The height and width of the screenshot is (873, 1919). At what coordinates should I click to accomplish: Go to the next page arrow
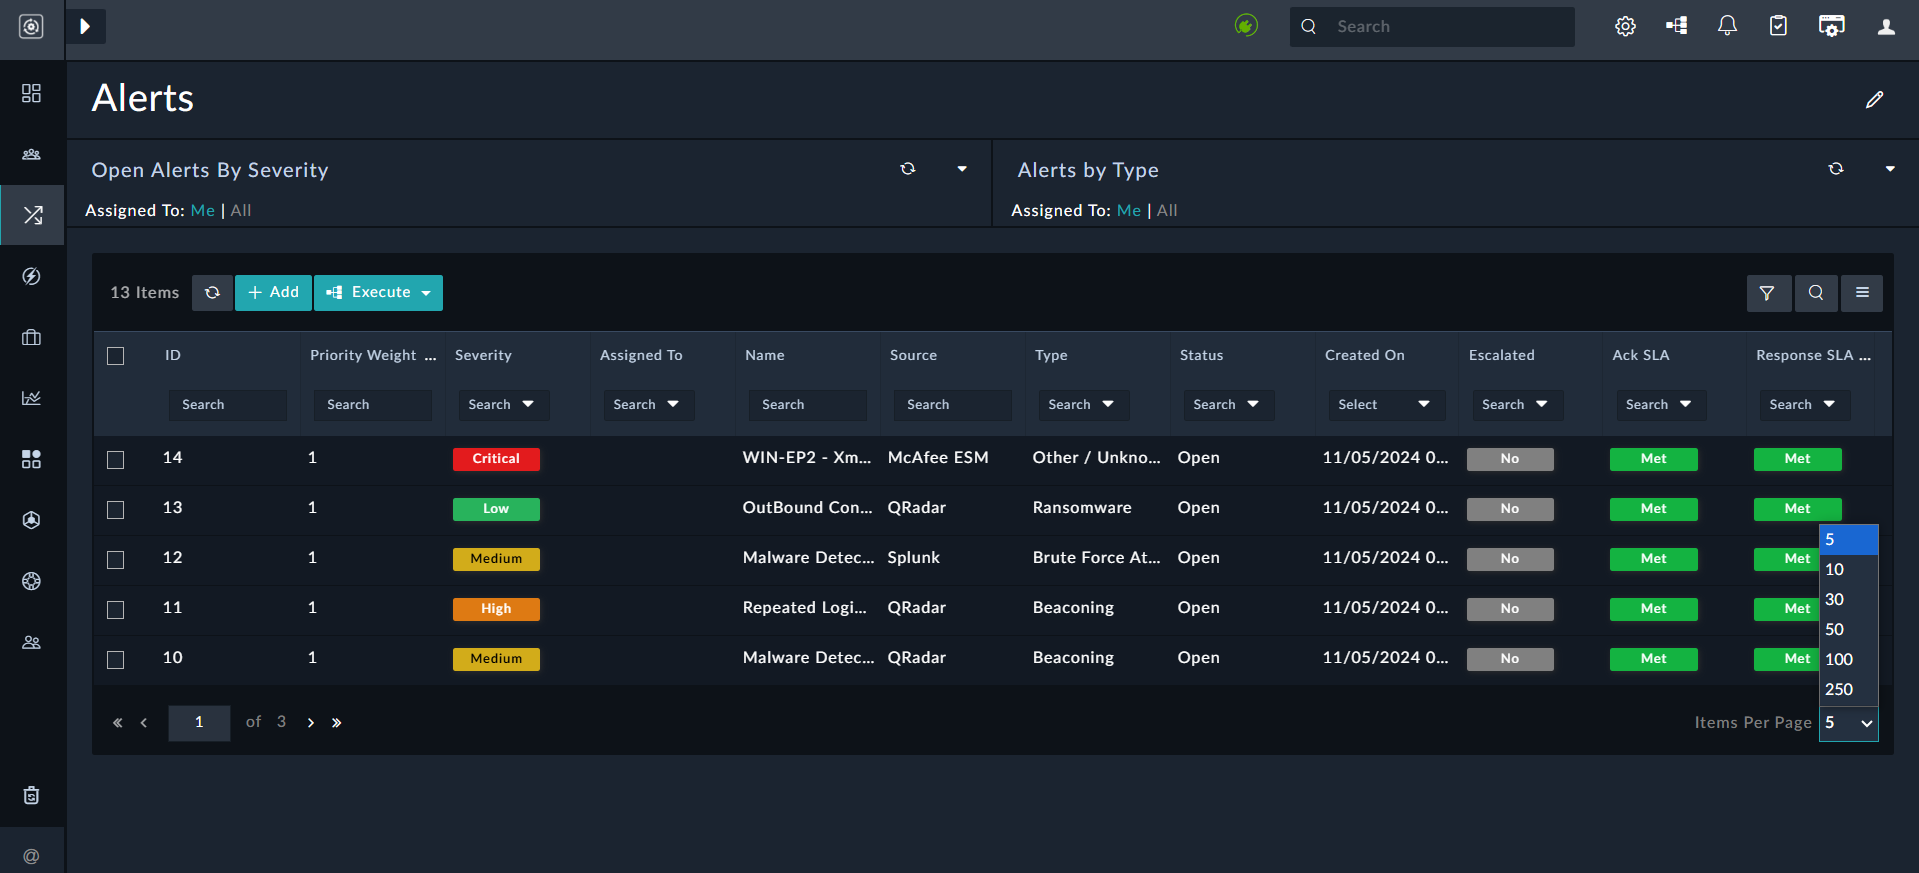coord(311,723)
